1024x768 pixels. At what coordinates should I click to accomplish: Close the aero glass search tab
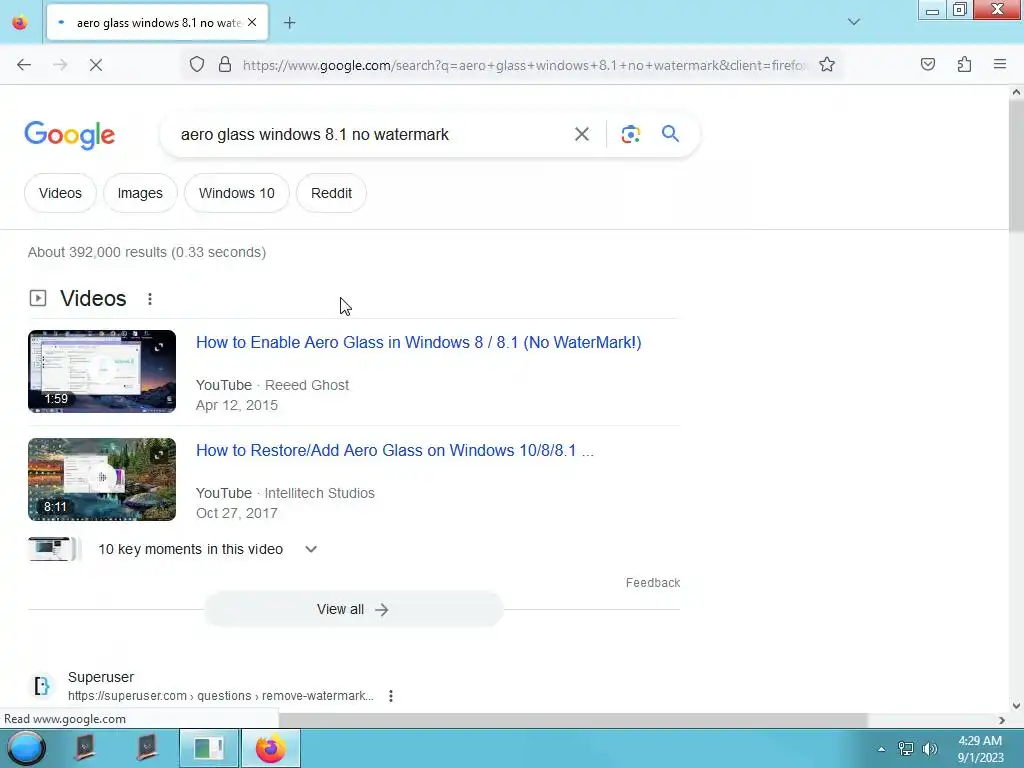click(252, 22)
